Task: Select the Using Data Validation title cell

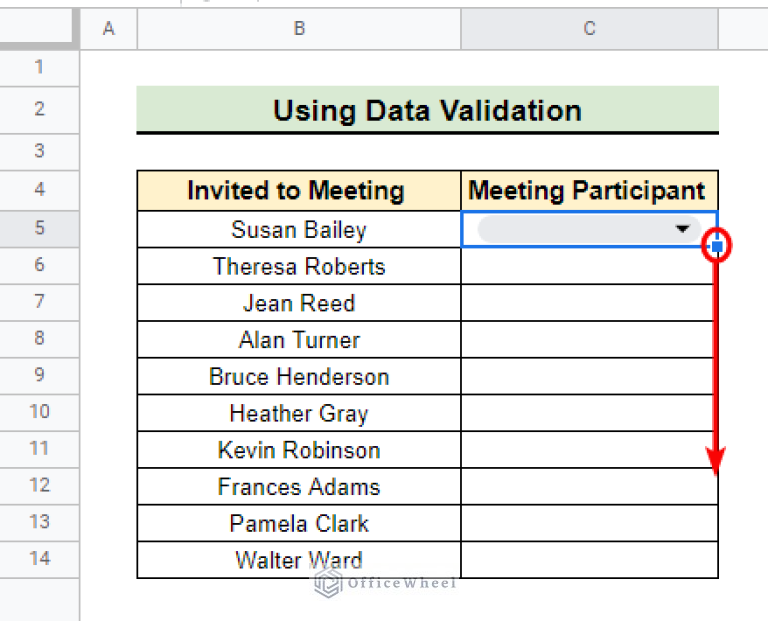Action: [x=428, y=109]
